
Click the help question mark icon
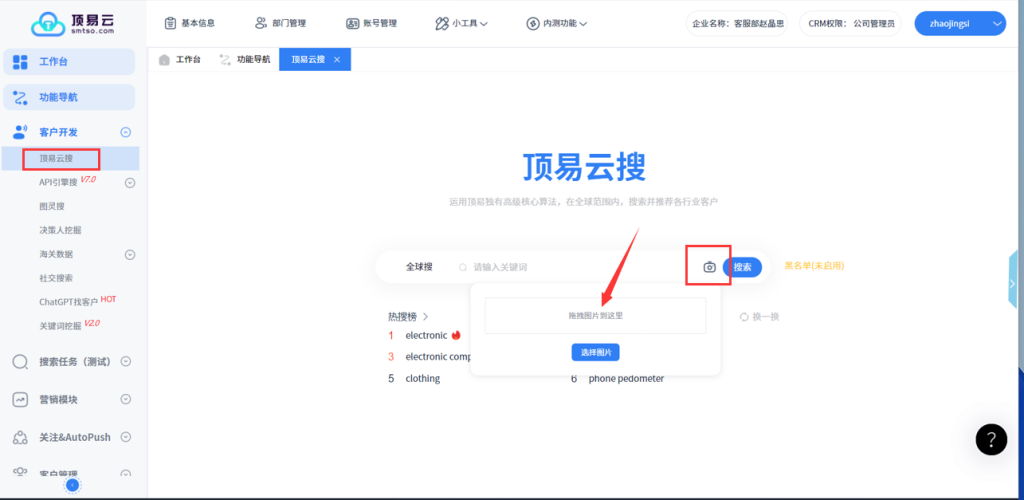click(990, 439)
